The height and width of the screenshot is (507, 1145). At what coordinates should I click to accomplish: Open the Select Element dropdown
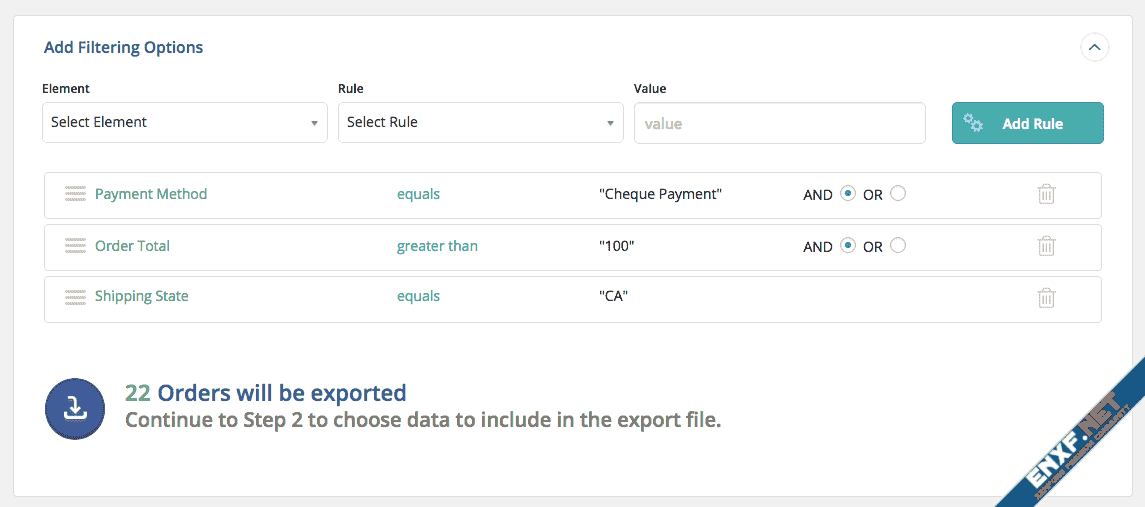[x=185, y=123]
